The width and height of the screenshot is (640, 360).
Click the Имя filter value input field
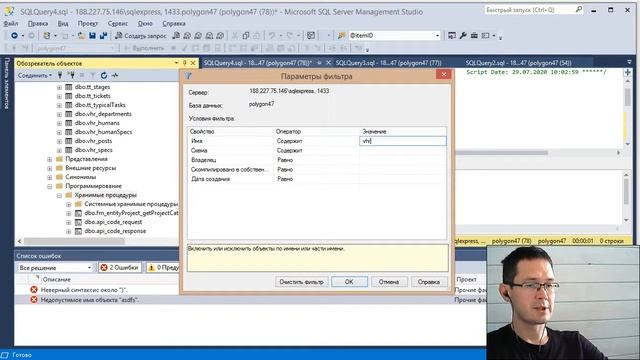click(403, 141)
